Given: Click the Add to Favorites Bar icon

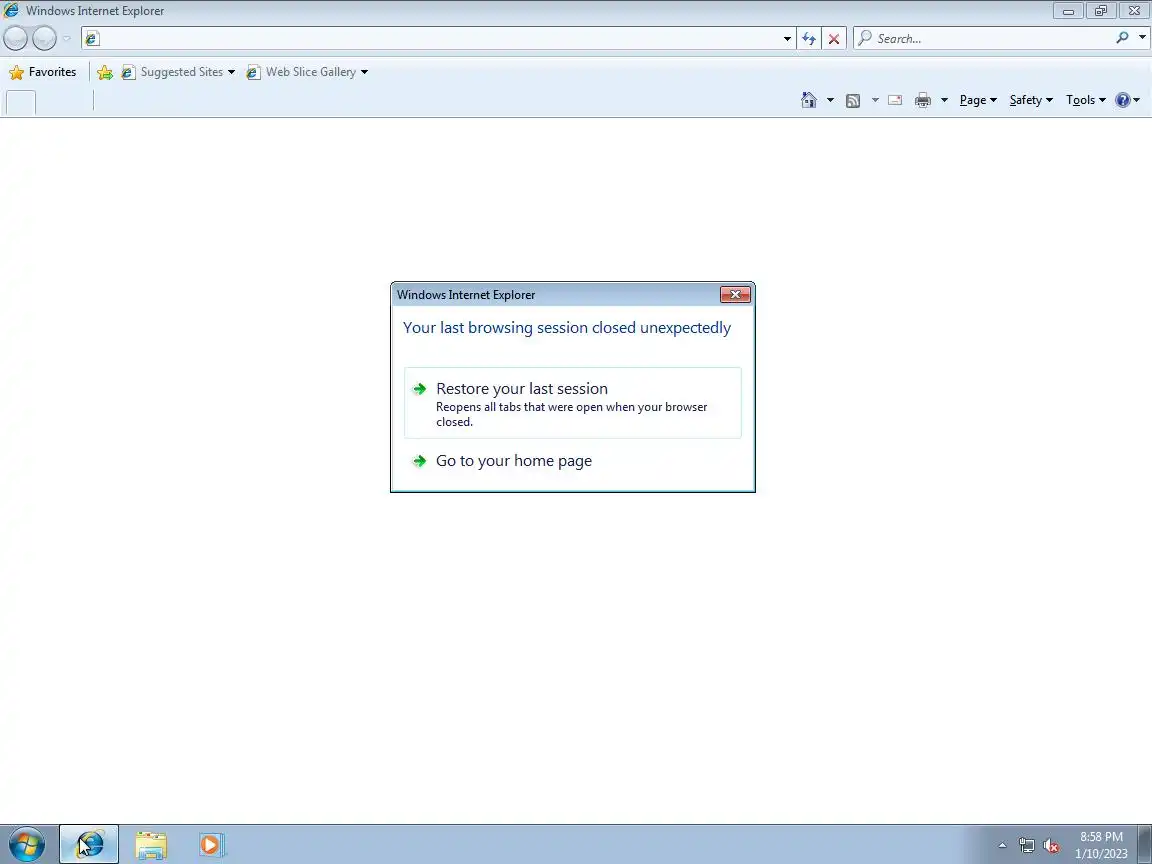Looking at the screenshot, I should 105,72.
